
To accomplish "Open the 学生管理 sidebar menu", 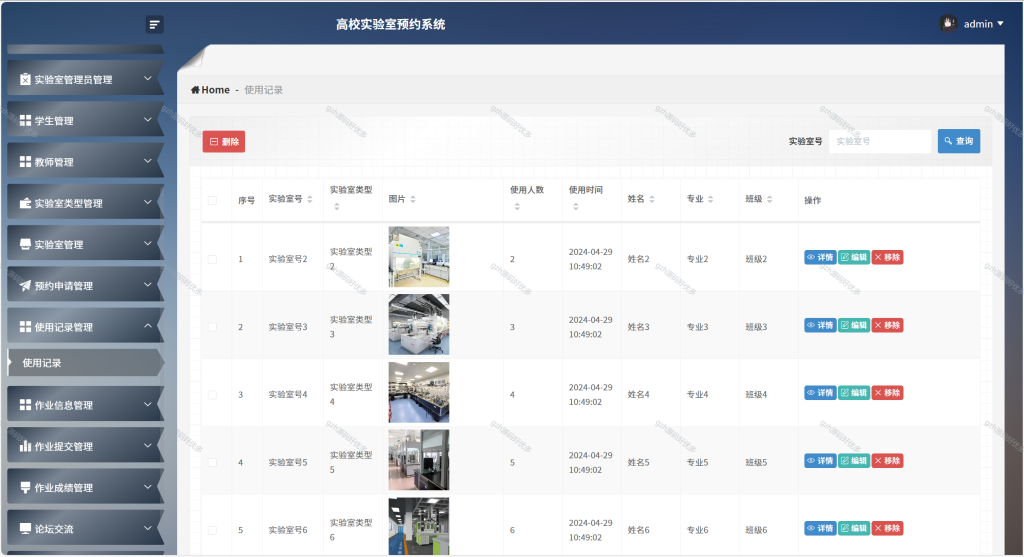I will (86, 120).
